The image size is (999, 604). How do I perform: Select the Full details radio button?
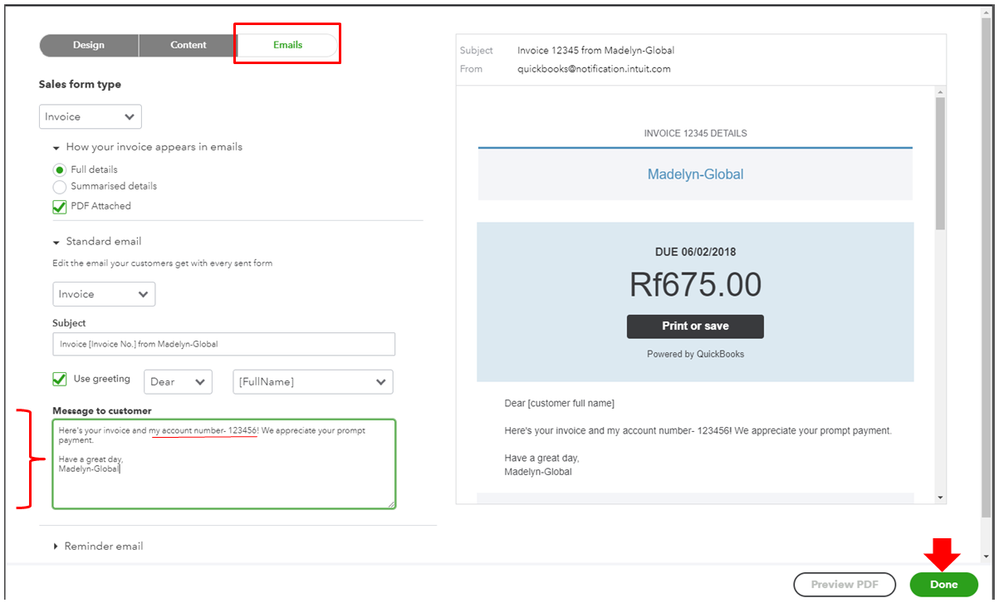[59, 170]
